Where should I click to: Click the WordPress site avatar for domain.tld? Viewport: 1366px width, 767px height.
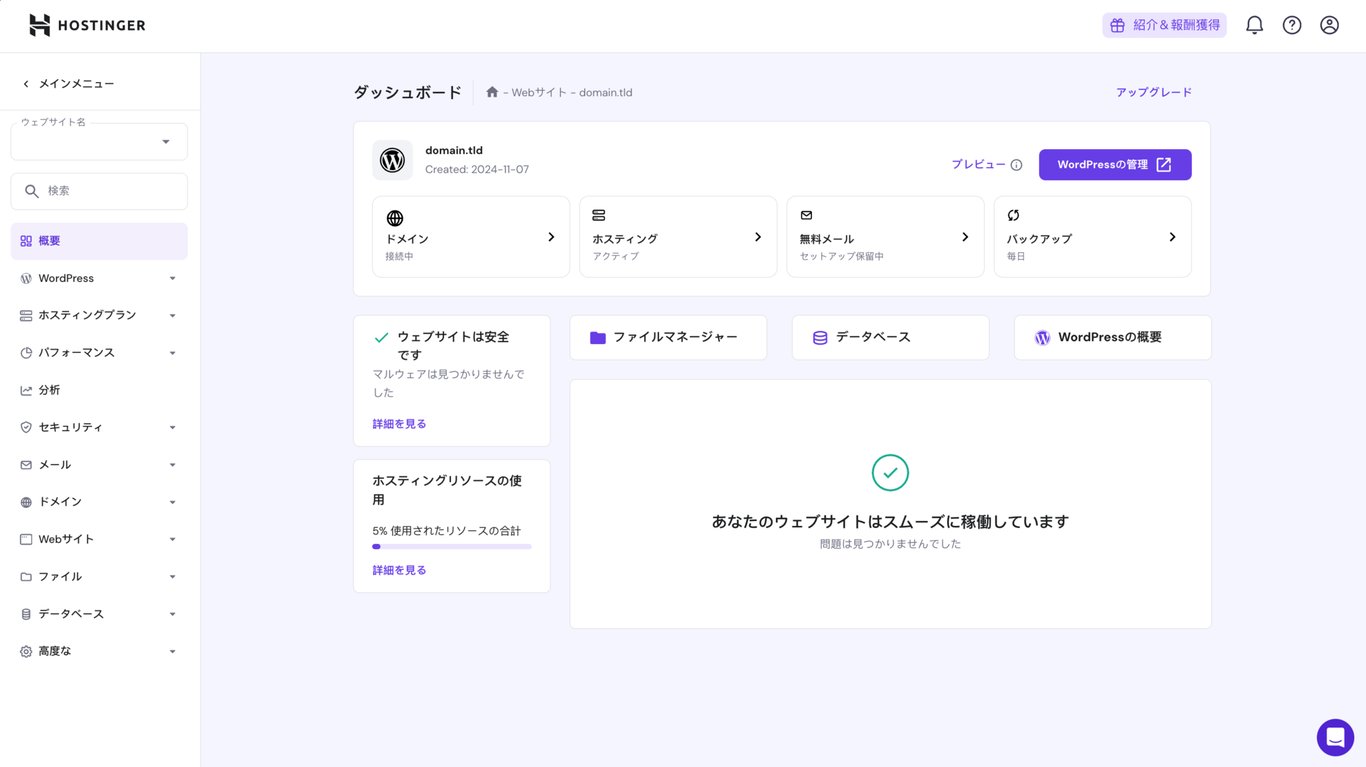pyautogui.click(x=392, y=160)
